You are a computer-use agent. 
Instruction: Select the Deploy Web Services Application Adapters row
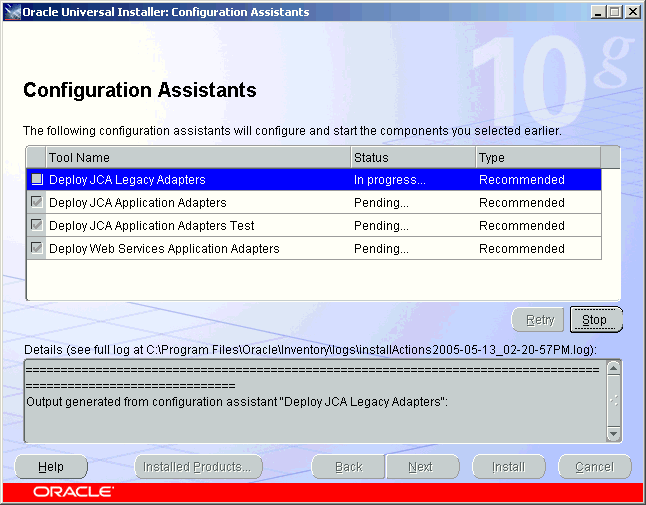(x=314, y=248)
